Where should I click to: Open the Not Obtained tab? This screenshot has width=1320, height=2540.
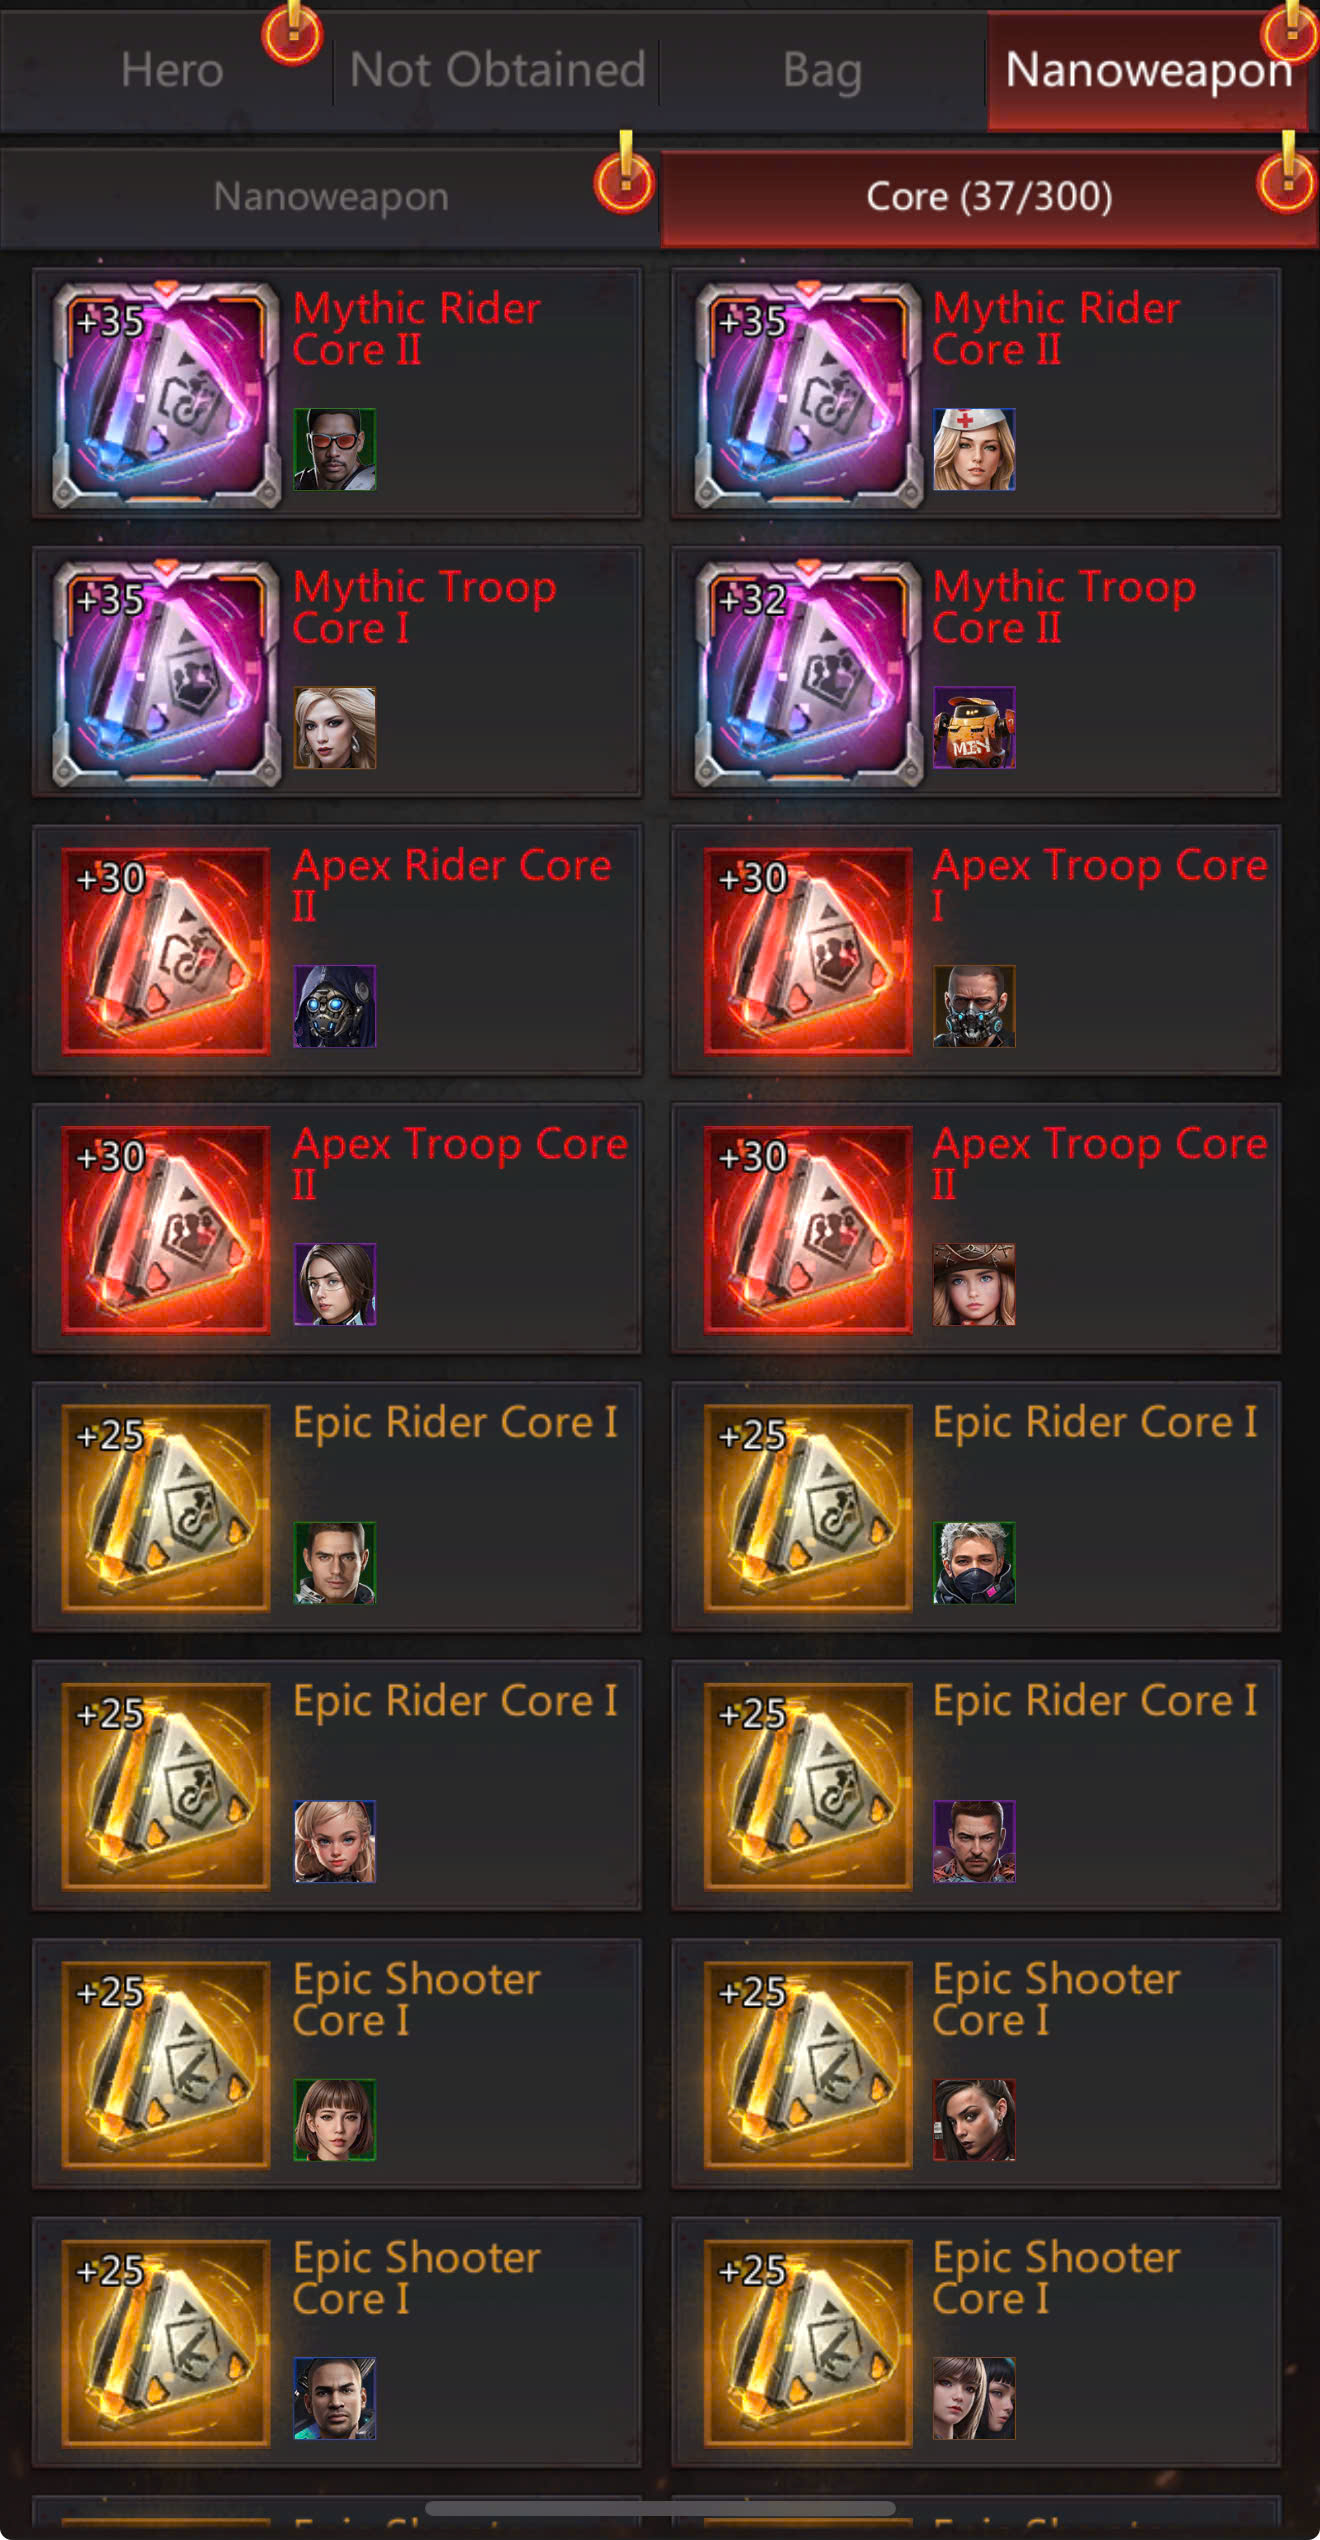point(497,70)
